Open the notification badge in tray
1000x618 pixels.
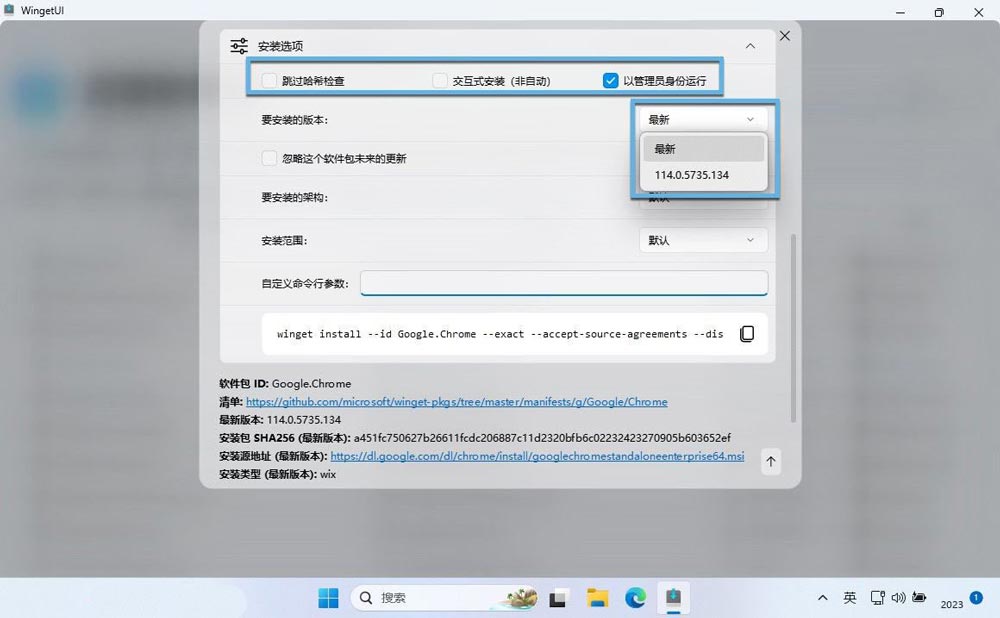click(x=976, y=597)
